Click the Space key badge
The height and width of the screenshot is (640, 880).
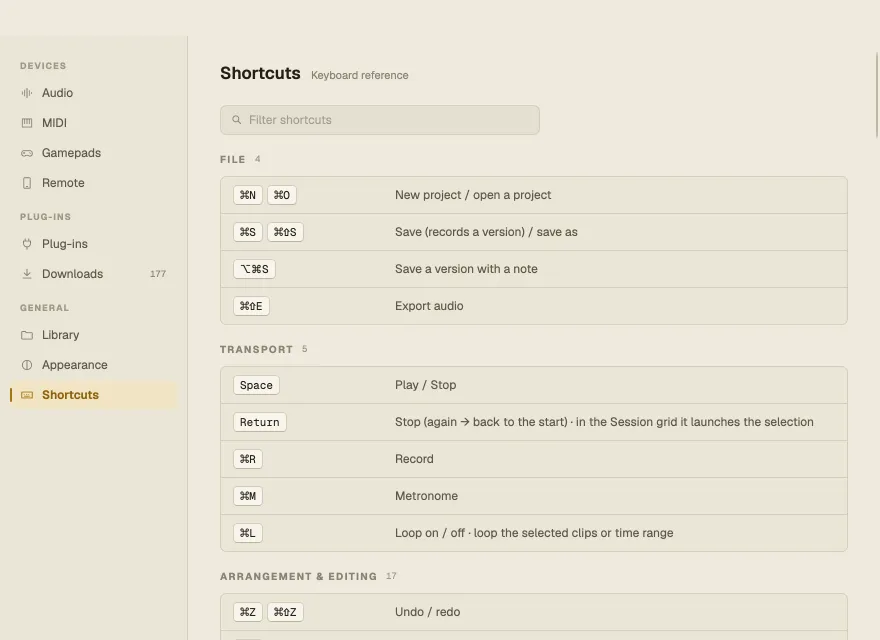256,385
